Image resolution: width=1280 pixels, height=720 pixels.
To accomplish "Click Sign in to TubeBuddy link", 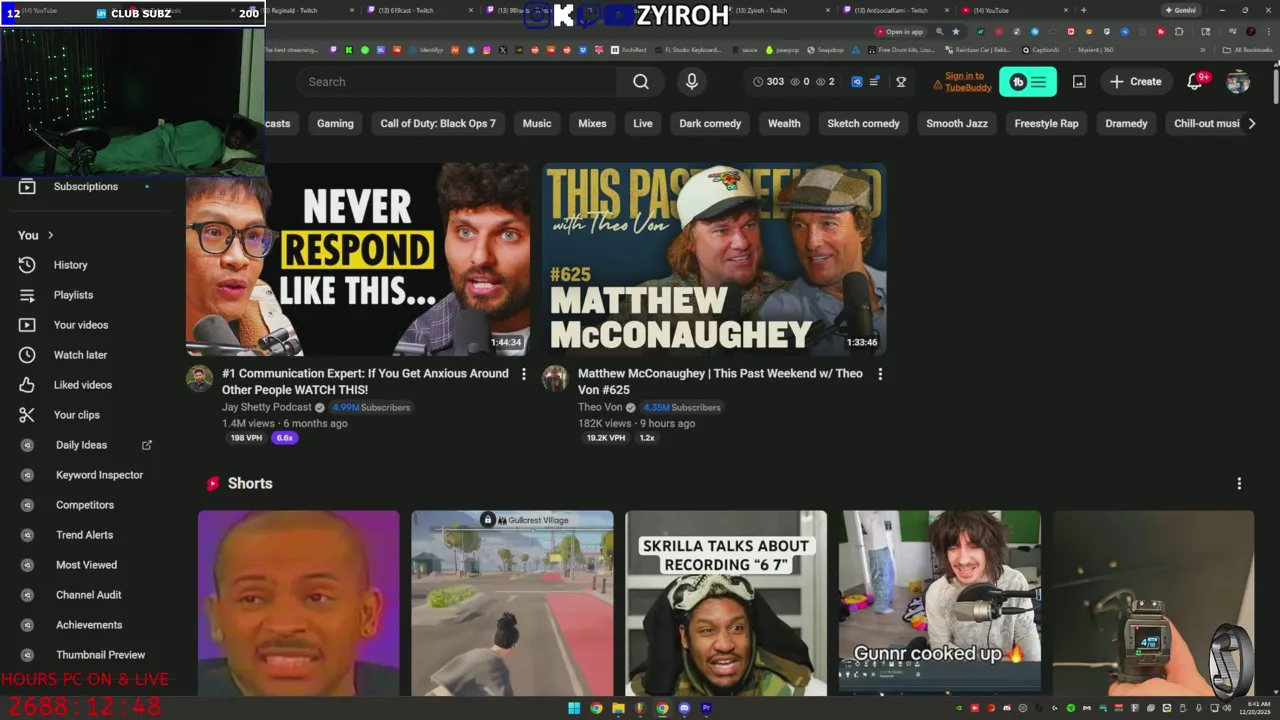I will coord(964,82).
